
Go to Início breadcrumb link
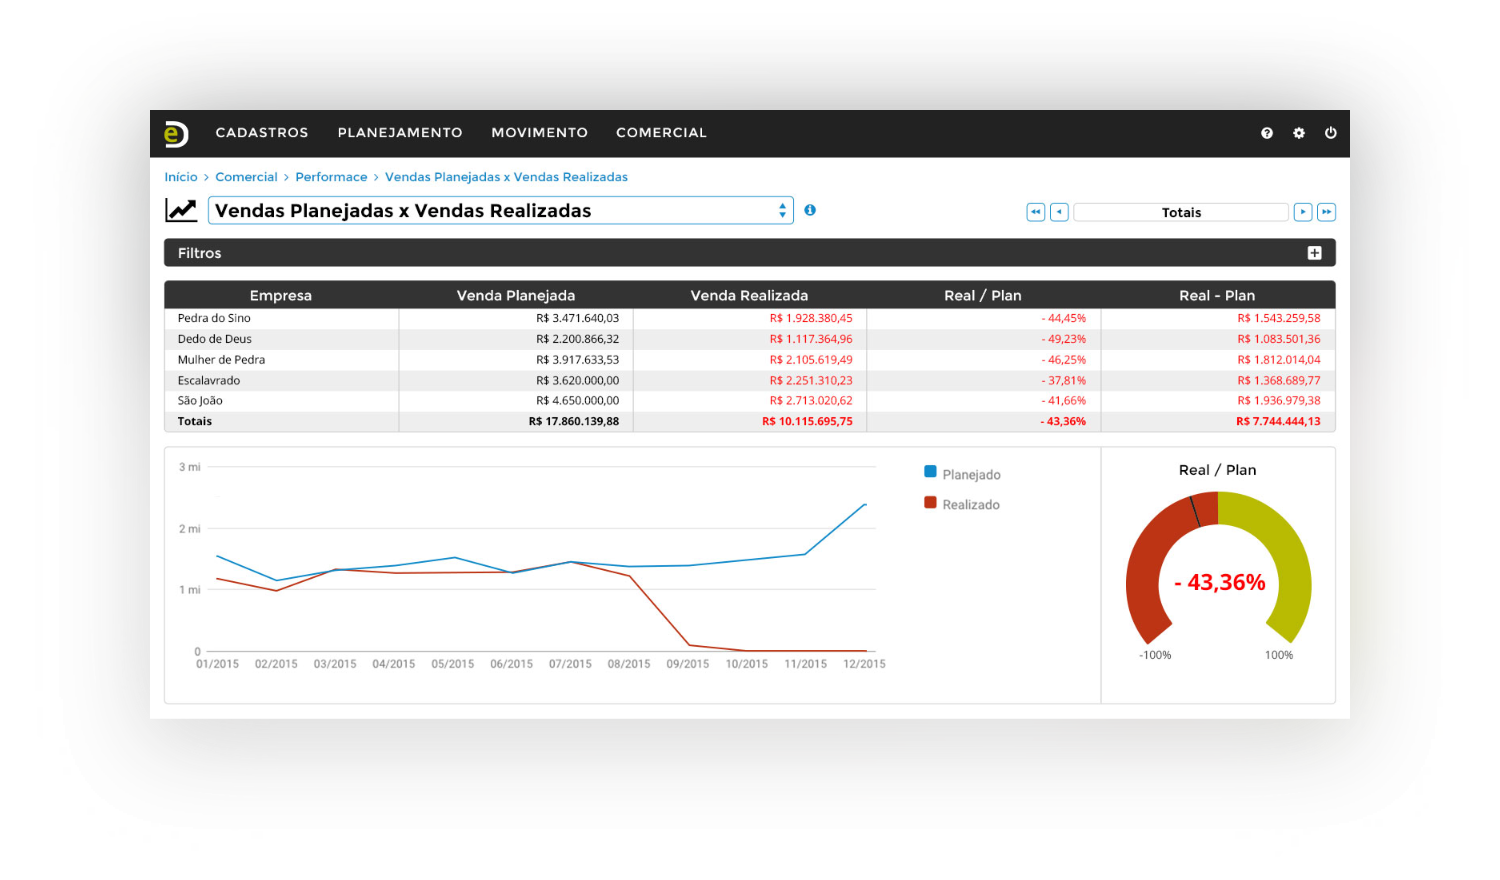click(x=181, y=177)
